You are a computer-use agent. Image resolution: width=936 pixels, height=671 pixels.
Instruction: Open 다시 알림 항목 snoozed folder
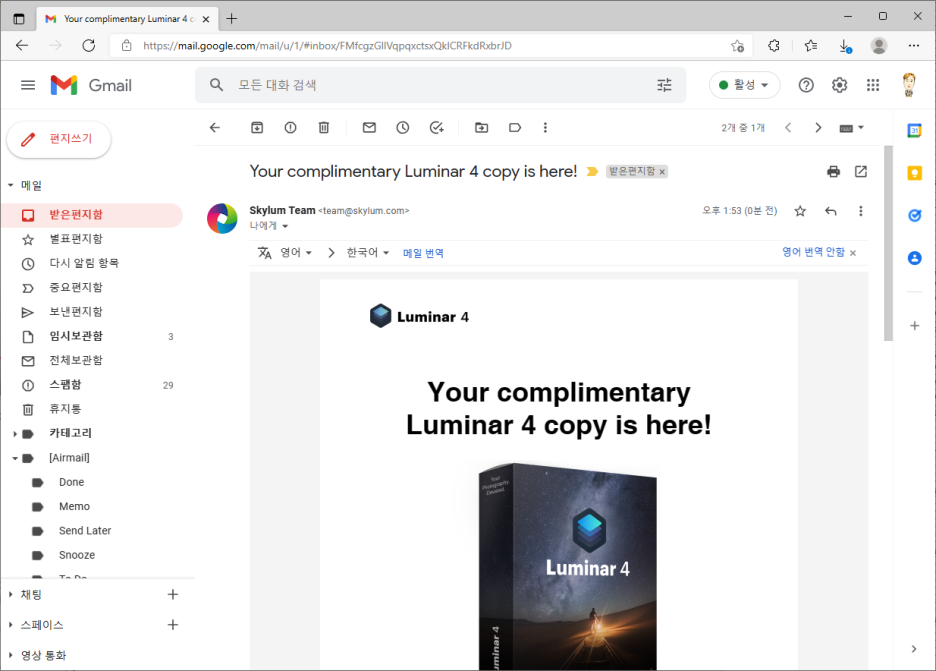(x=92, y=263)
